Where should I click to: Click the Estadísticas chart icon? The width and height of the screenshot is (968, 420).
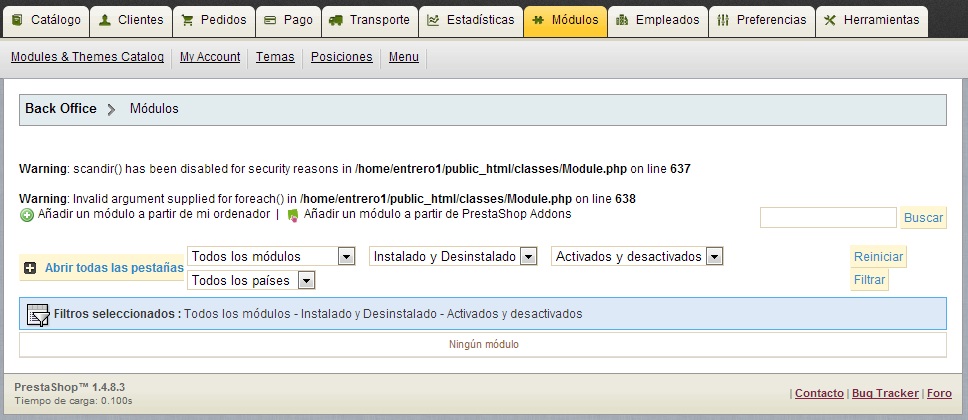tap(433, 20)
